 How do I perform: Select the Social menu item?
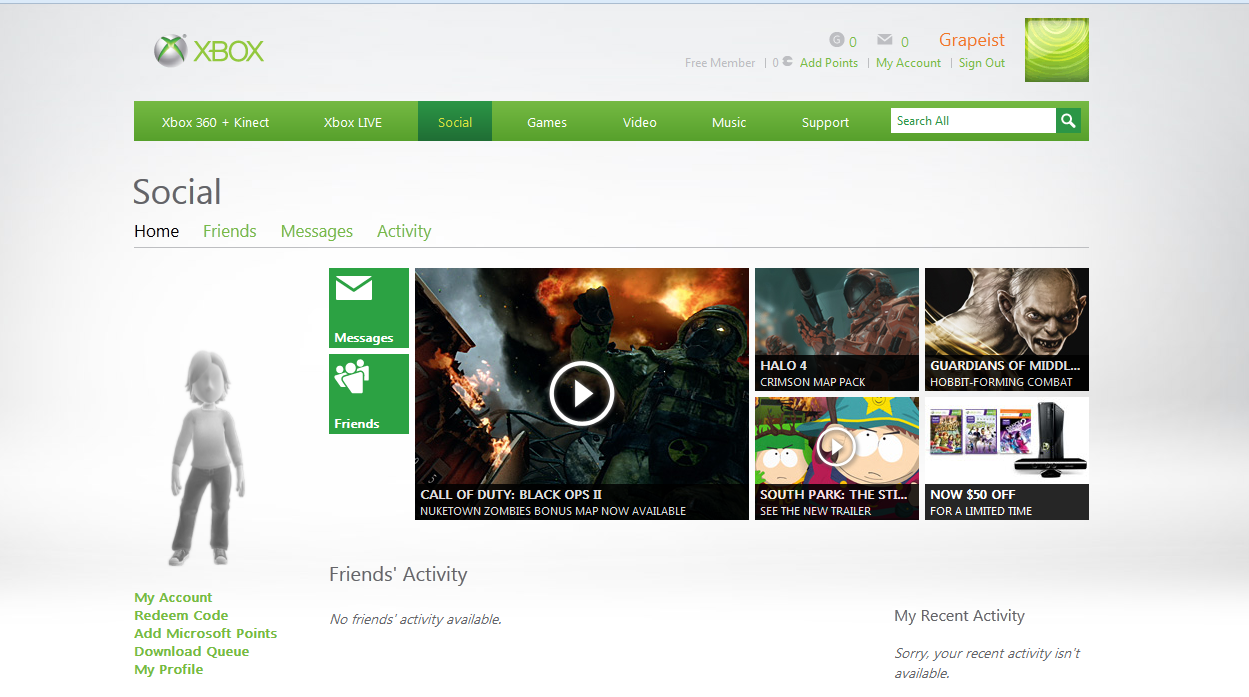click(455, 122)
